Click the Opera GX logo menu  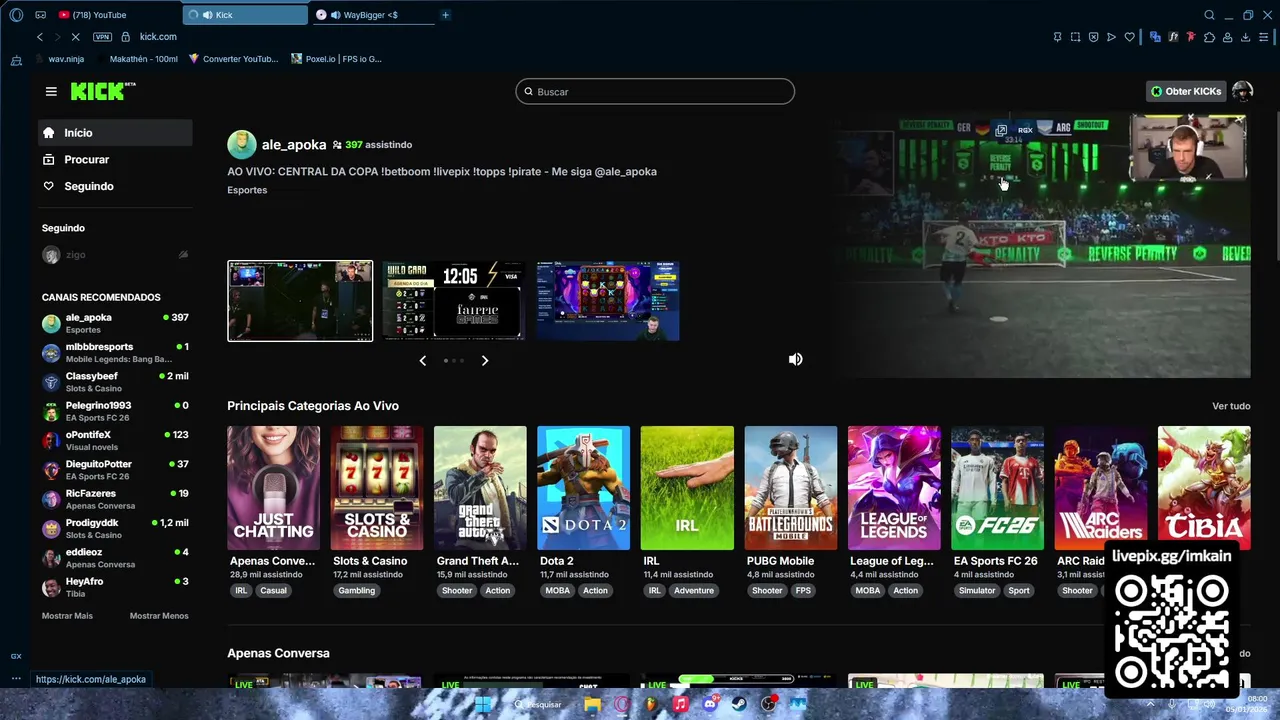(x=16, y=15)
